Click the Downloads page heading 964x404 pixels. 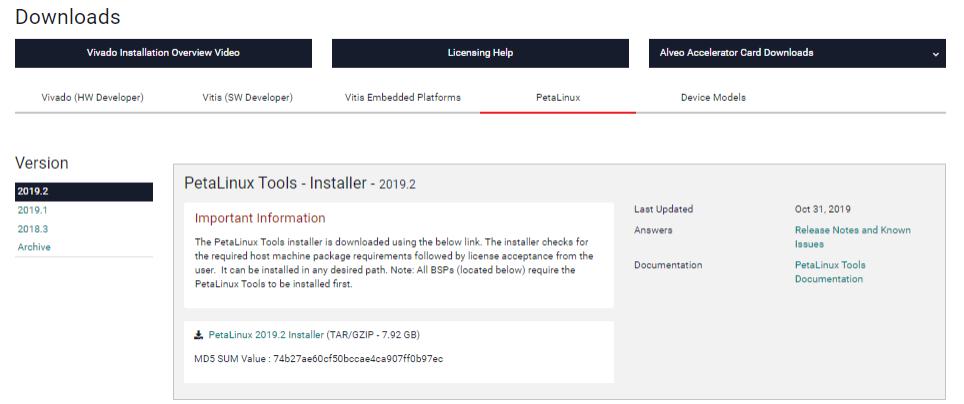click(68, 17)
